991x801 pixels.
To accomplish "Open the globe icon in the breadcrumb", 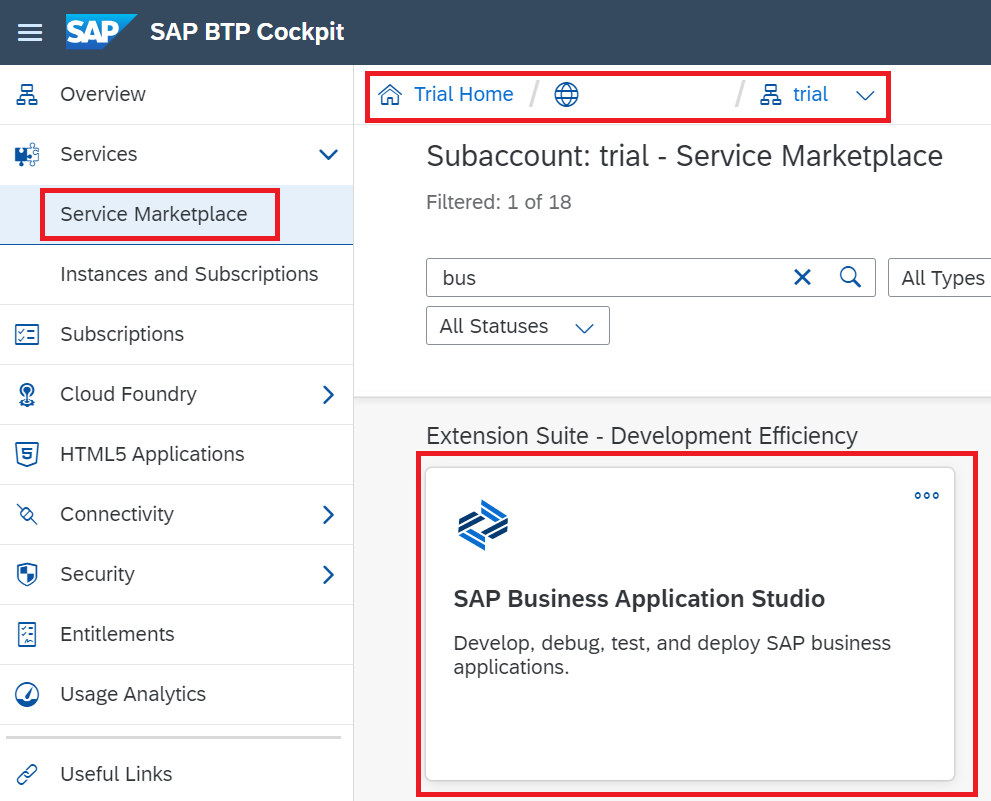I will 566,93.
